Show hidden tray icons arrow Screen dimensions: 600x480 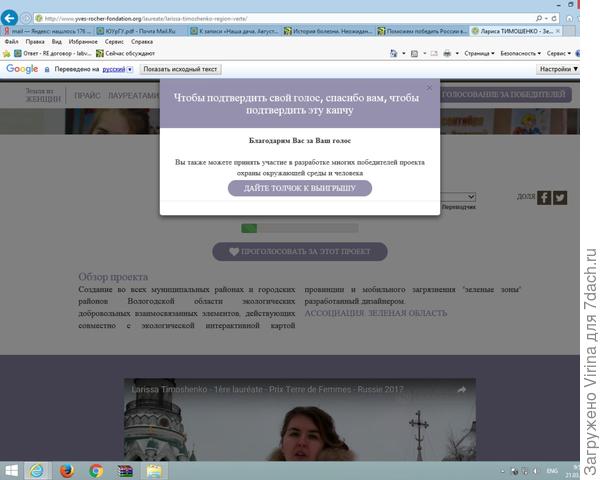503,471
